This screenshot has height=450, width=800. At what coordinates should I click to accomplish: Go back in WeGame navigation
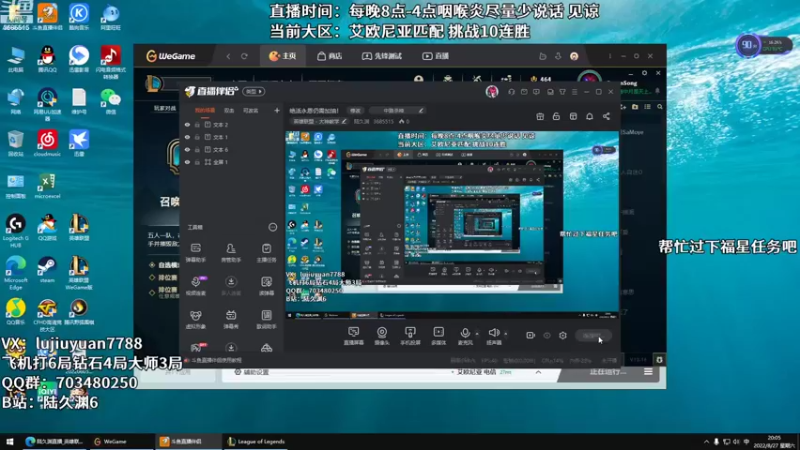click(228, 56)
